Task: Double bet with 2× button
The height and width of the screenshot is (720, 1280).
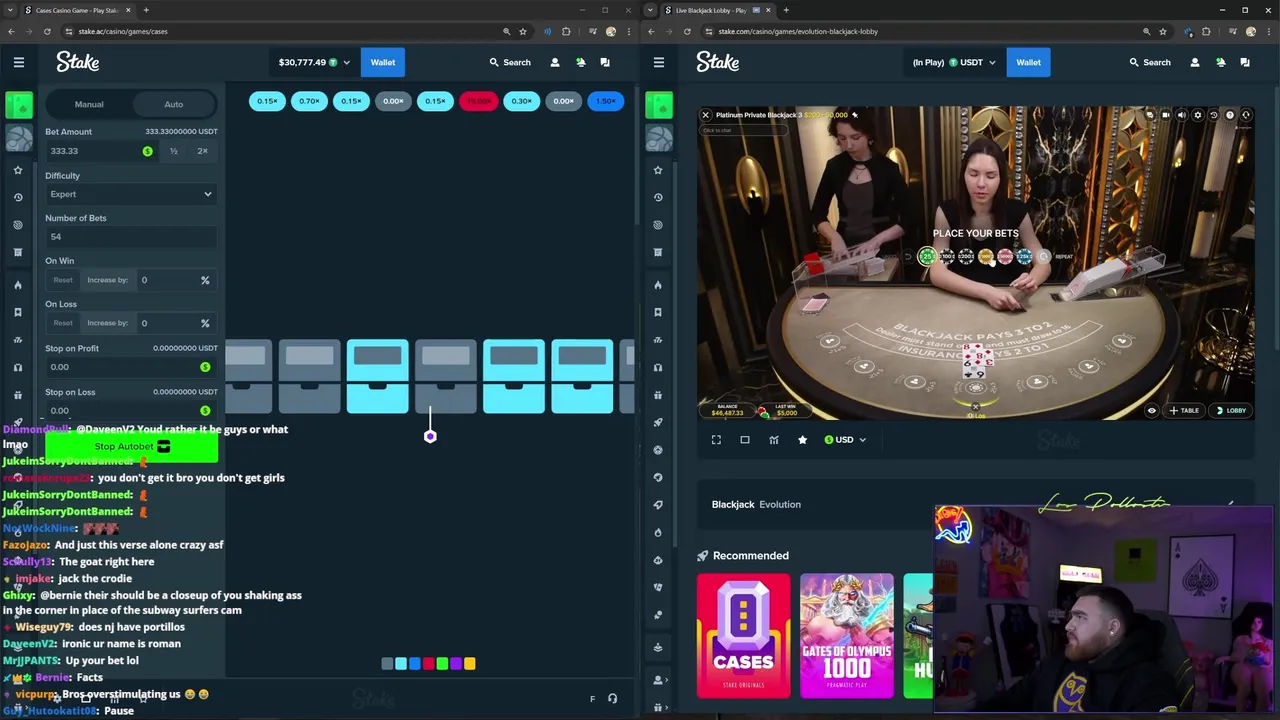Action: coord(203,151)
